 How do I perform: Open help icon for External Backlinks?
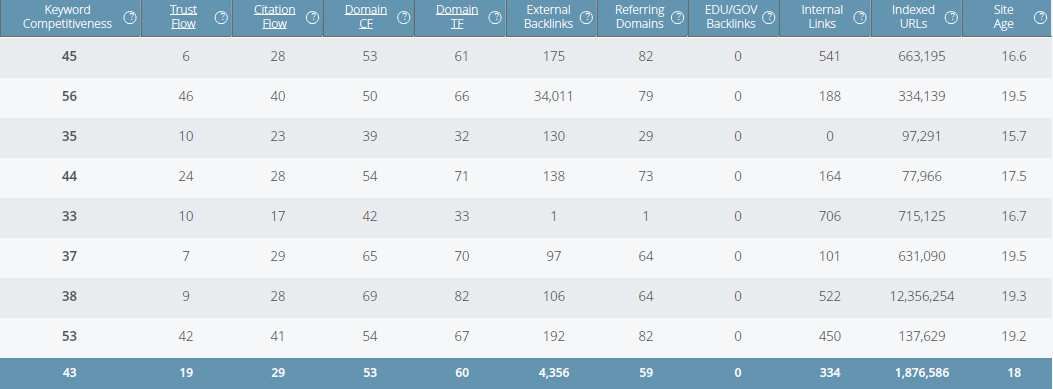tap(586, 17)
